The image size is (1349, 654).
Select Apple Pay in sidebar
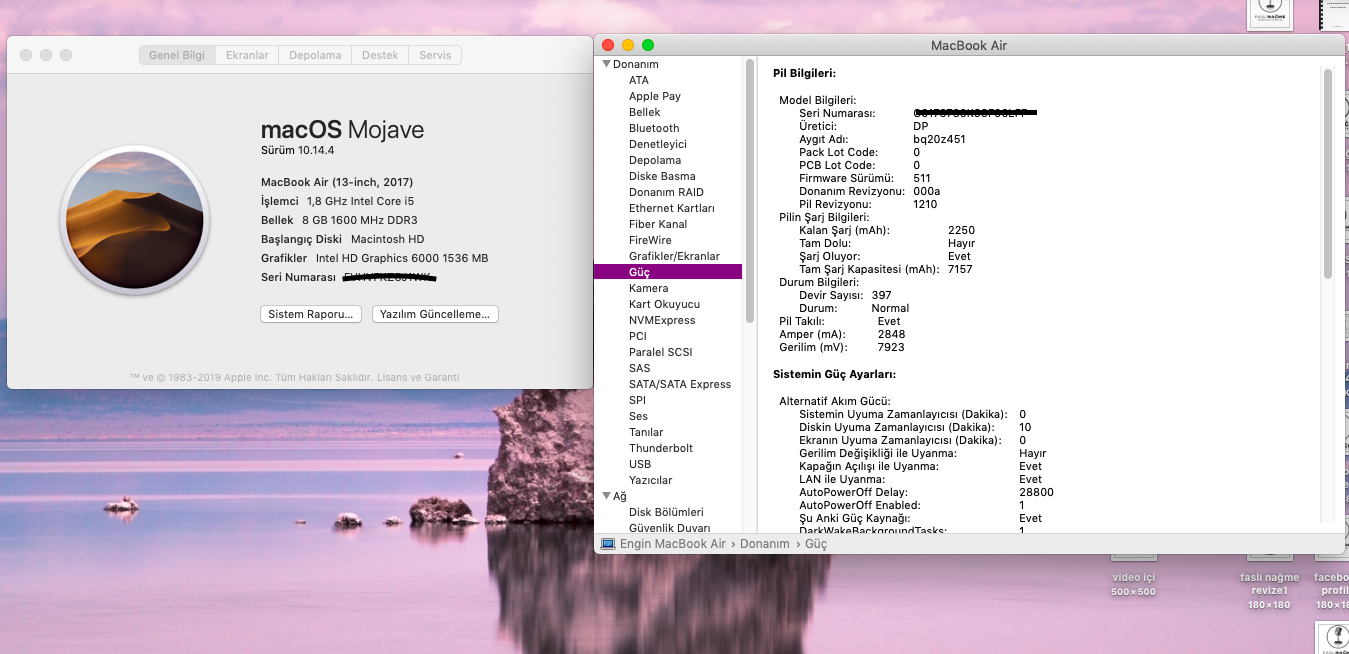(x=655, y=96)
